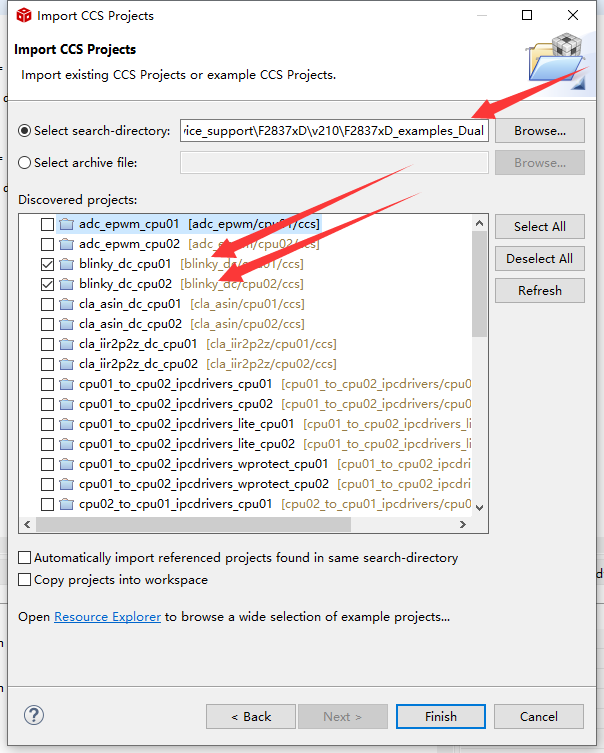Click folder icon of blinky_dc_cpu01 project
Image resolution: width=604 pixels, height=753 pixels.
(66, 264)
